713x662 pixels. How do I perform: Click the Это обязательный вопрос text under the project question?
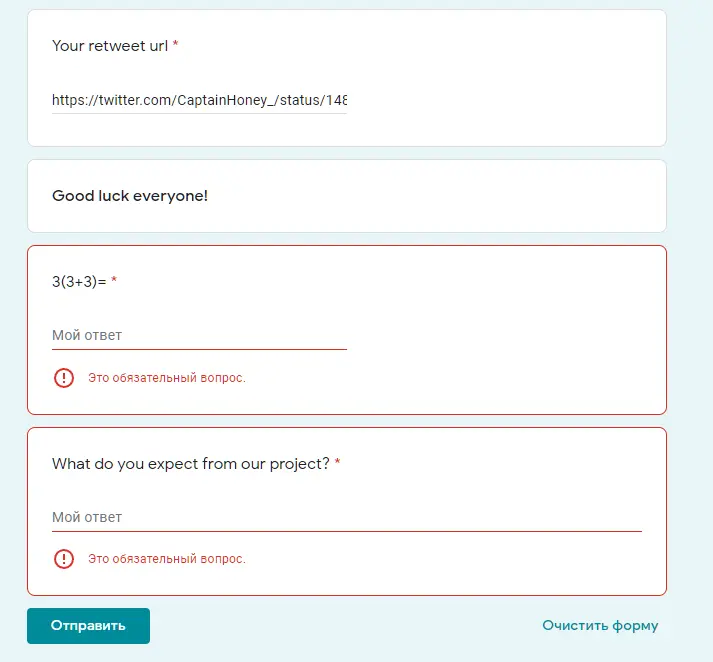pyautogui.click(x=167, y=559)
